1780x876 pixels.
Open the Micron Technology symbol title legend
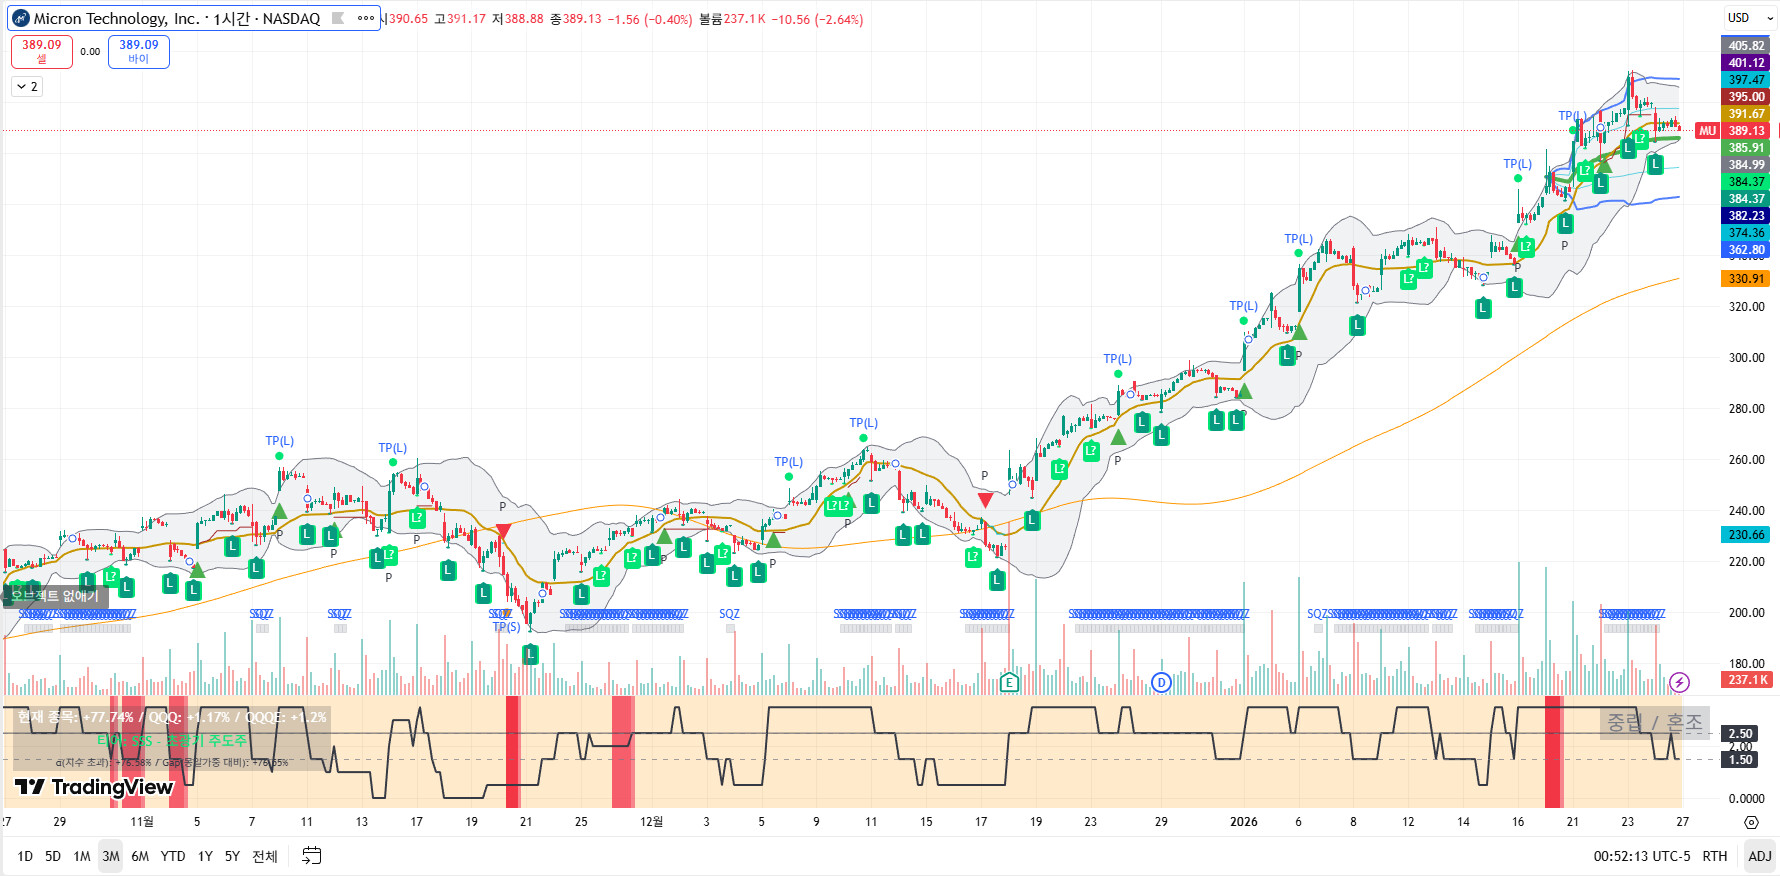(177, 18)
